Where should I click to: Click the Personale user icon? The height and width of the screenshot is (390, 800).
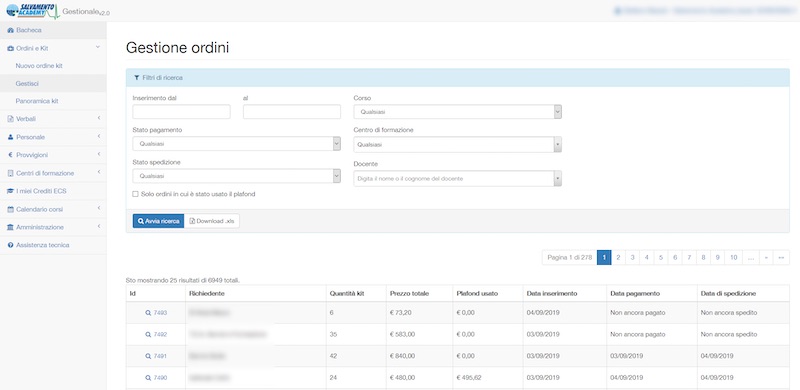(x=11, y=137)
